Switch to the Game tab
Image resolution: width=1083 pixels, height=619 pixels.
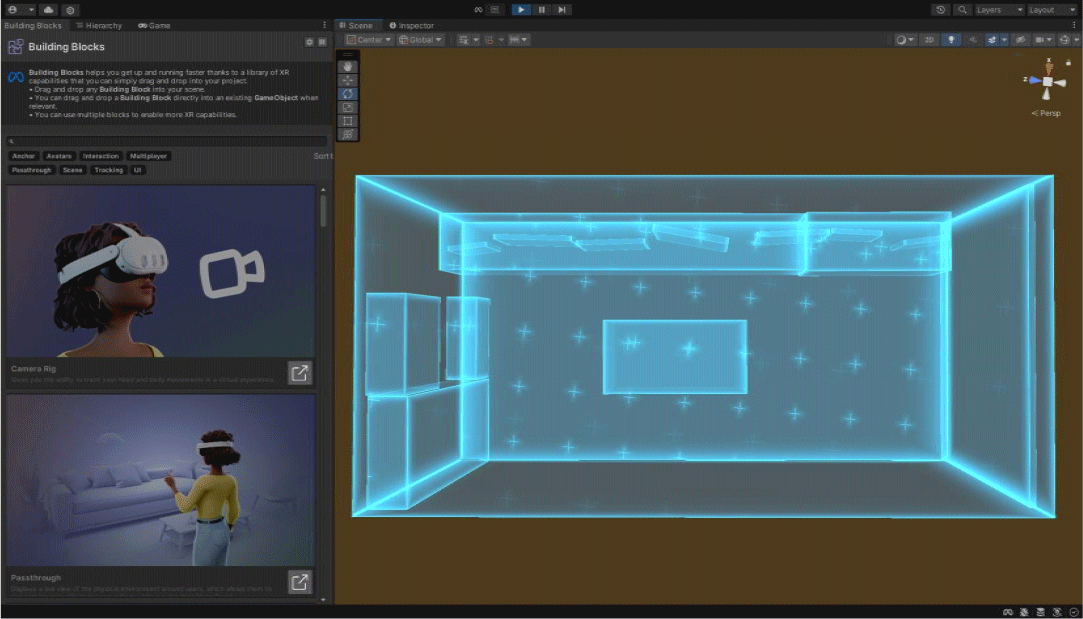click(154, 26)
